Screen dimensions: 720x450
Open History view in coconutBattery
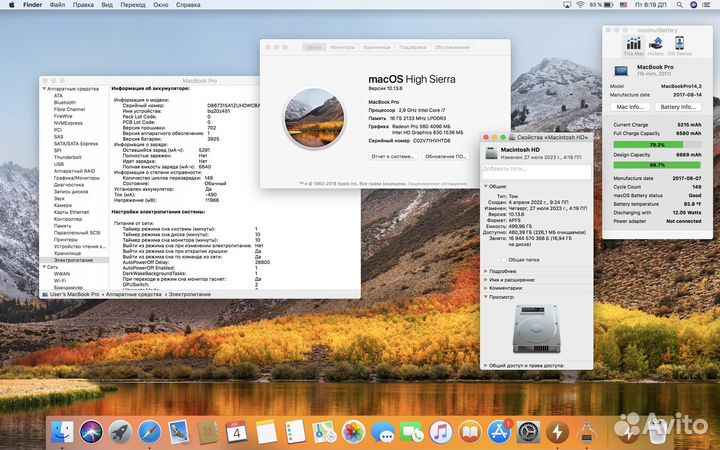[x=656, y=46]
